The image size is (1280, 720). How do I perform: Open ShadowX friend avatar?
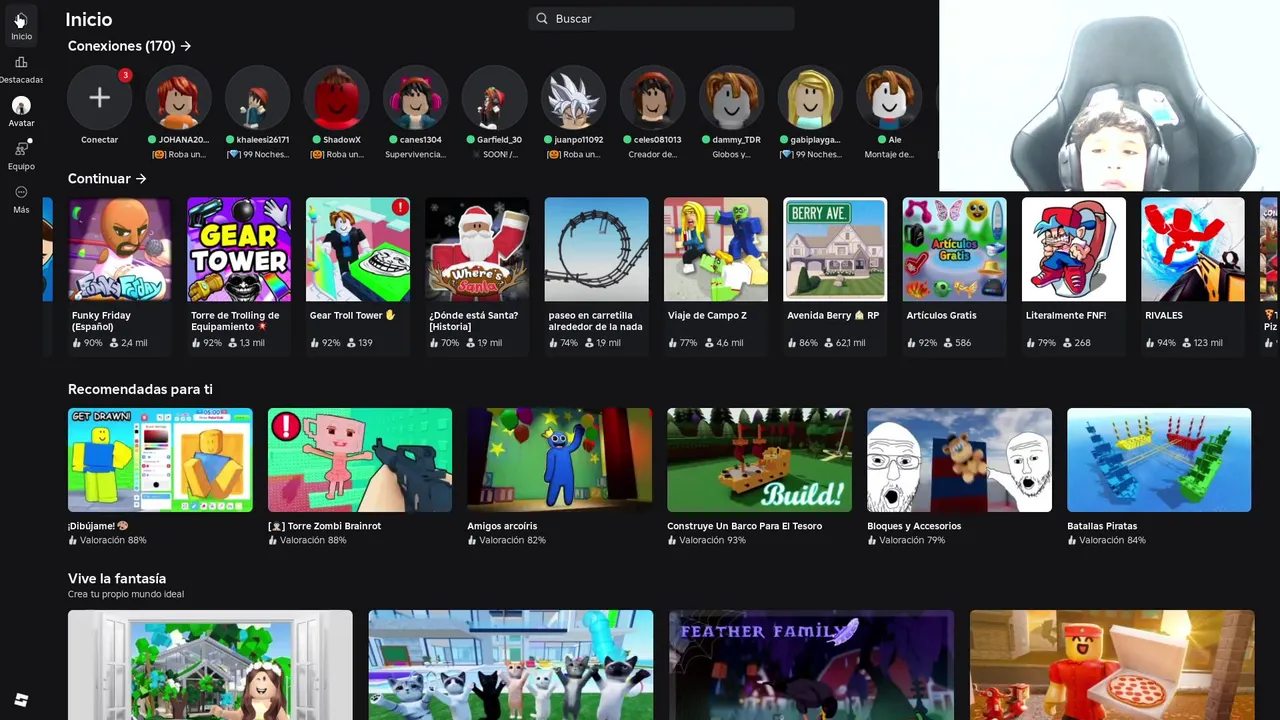337,97
